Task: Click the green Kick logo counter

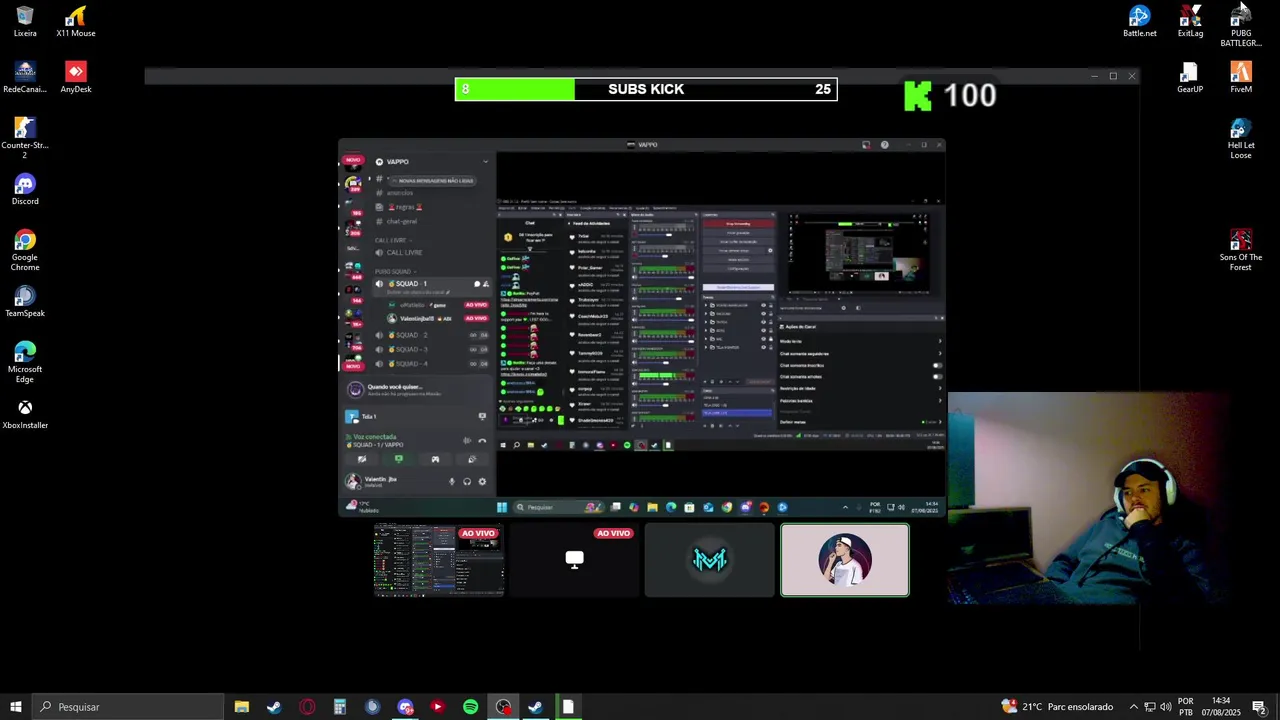Action: point(950,95)
